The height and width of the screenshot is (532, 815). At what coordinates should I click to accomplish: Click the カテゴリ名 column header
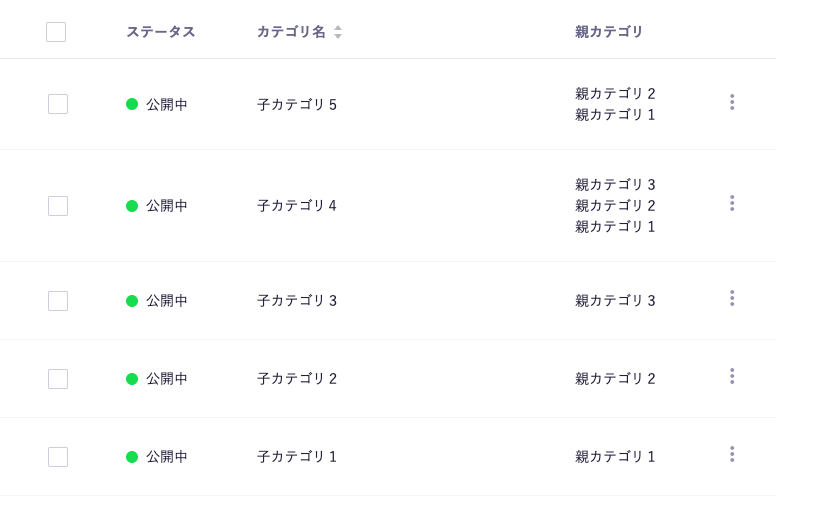291,32
